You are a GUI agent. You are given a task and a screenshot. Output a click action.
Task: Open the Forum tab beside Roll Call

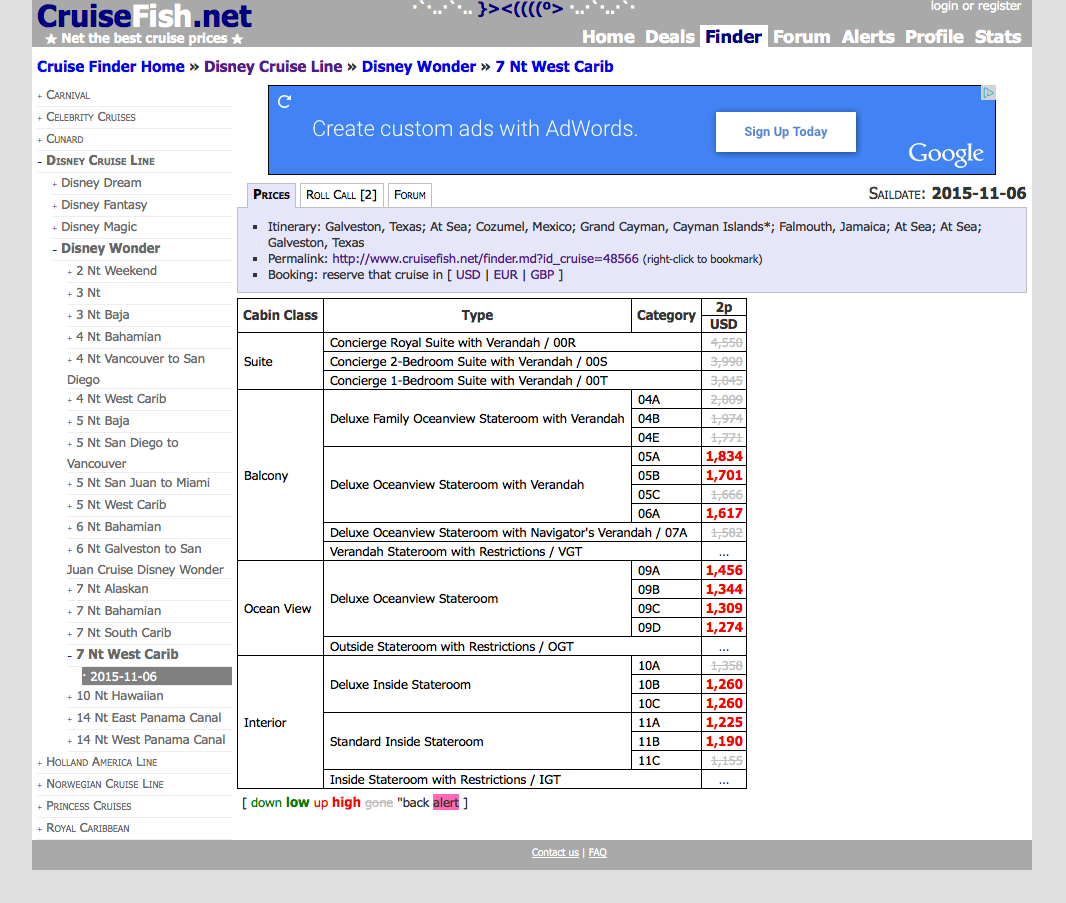pyautogui.click(x=410, y=195)
